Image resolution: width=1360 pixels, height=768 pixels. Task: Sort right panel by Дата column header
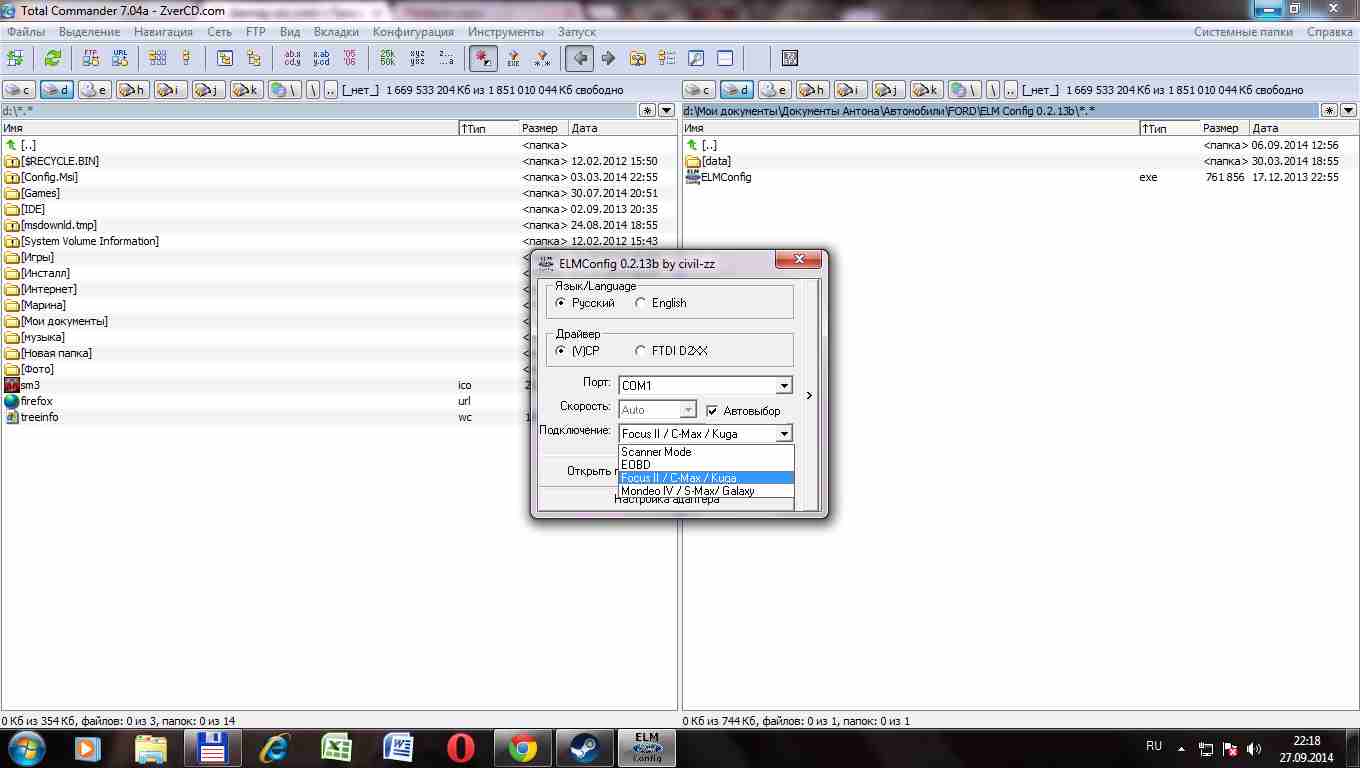point(1303,128)
